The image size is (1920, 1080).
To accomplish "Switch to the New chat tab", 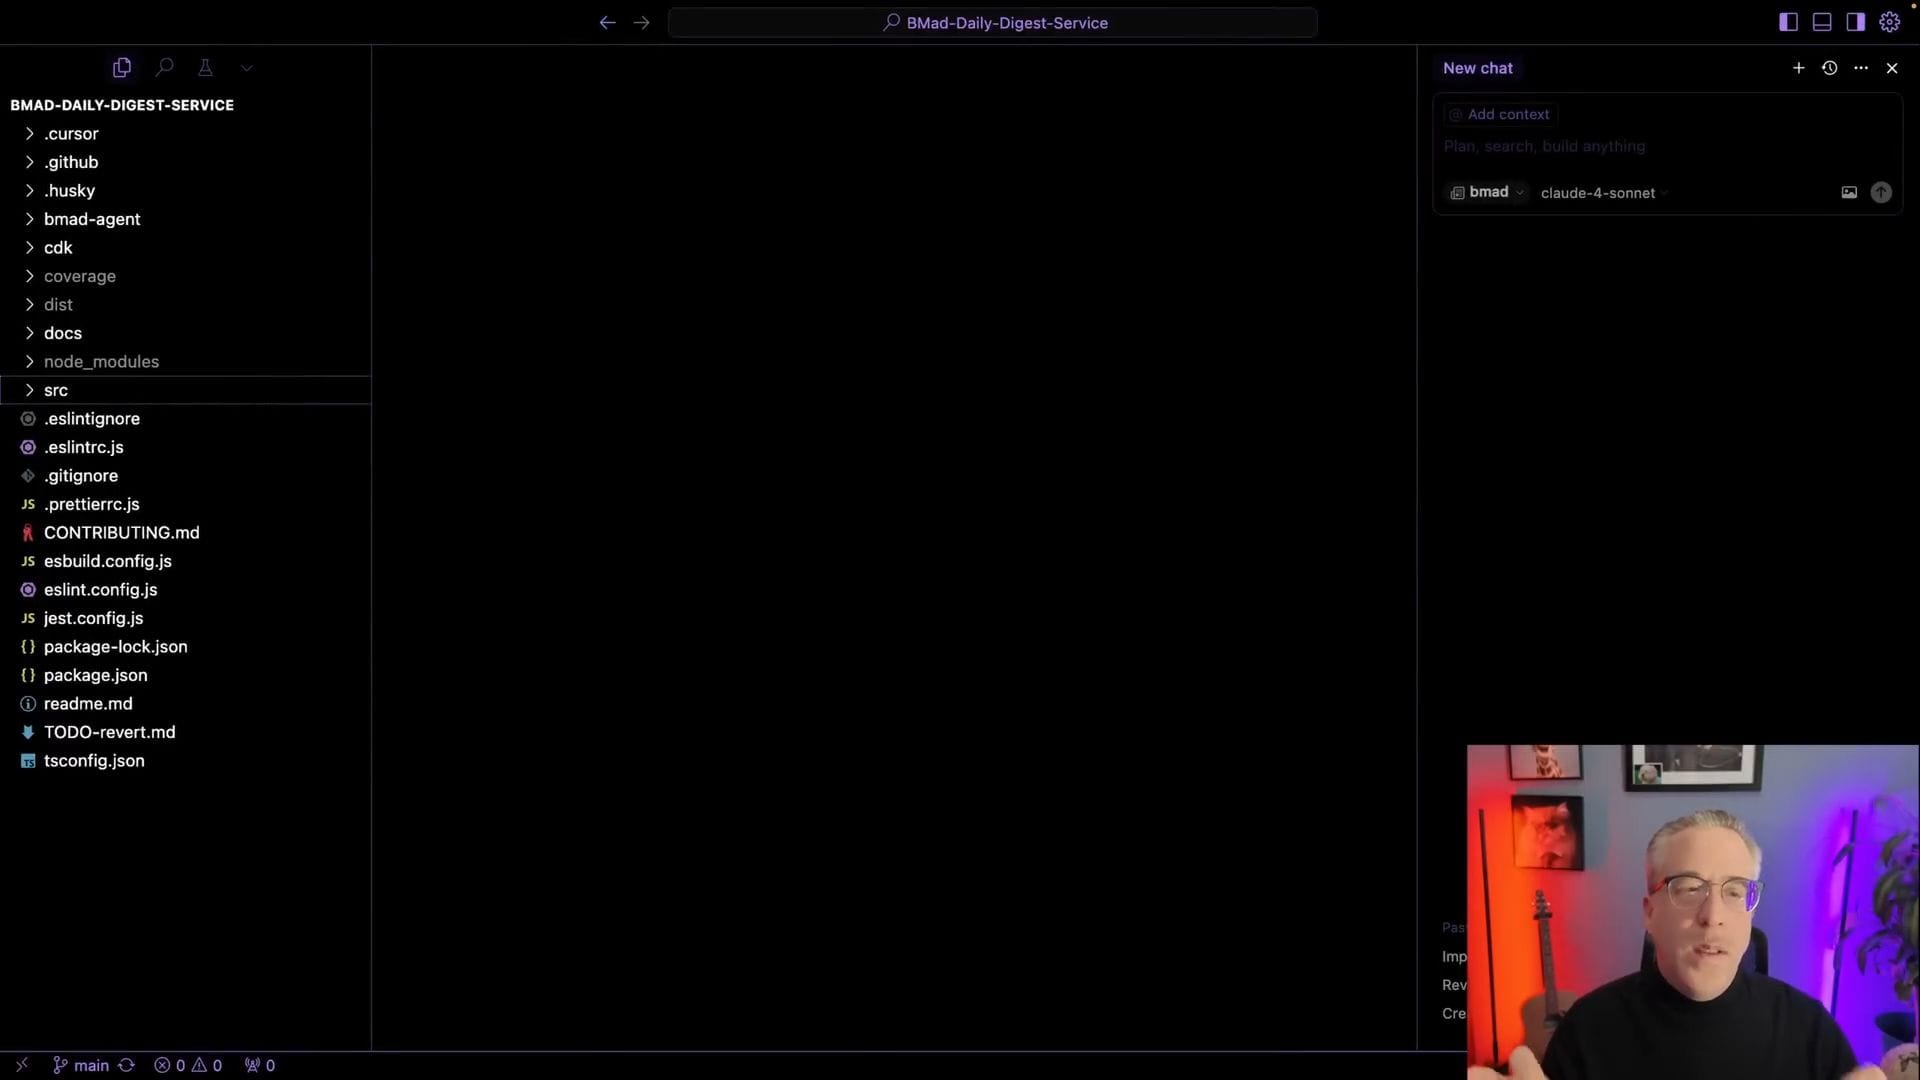I will click(x=1477, y=68).
